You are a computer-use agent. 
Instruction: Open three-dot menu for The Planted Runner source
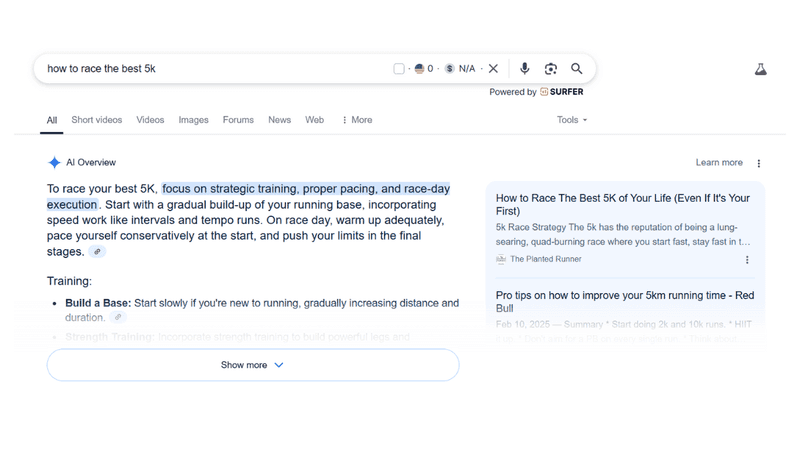747,260
